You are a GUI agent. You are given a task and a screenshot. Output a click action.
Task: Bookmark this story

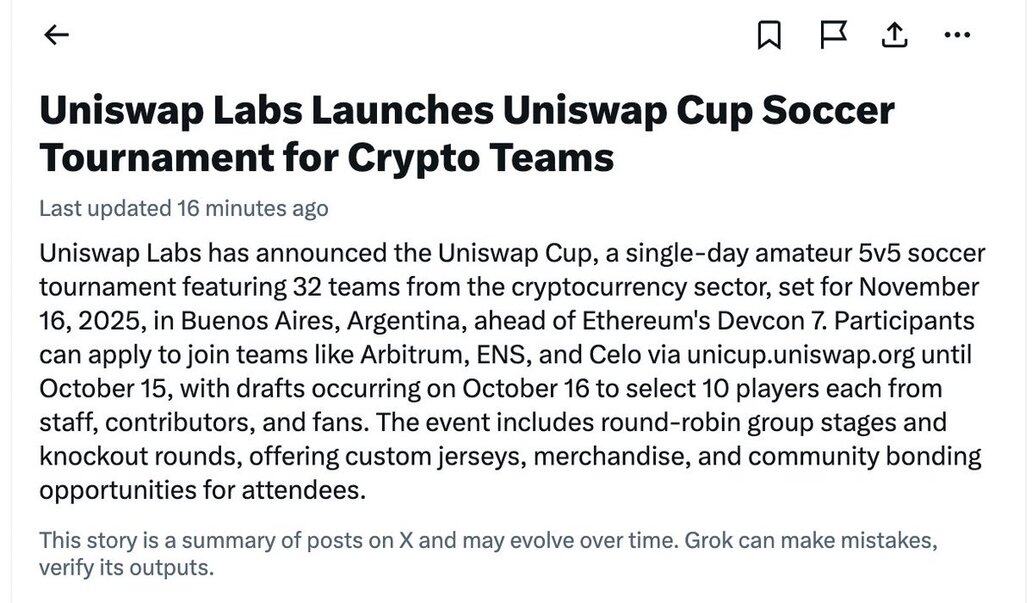pos(768,36)
